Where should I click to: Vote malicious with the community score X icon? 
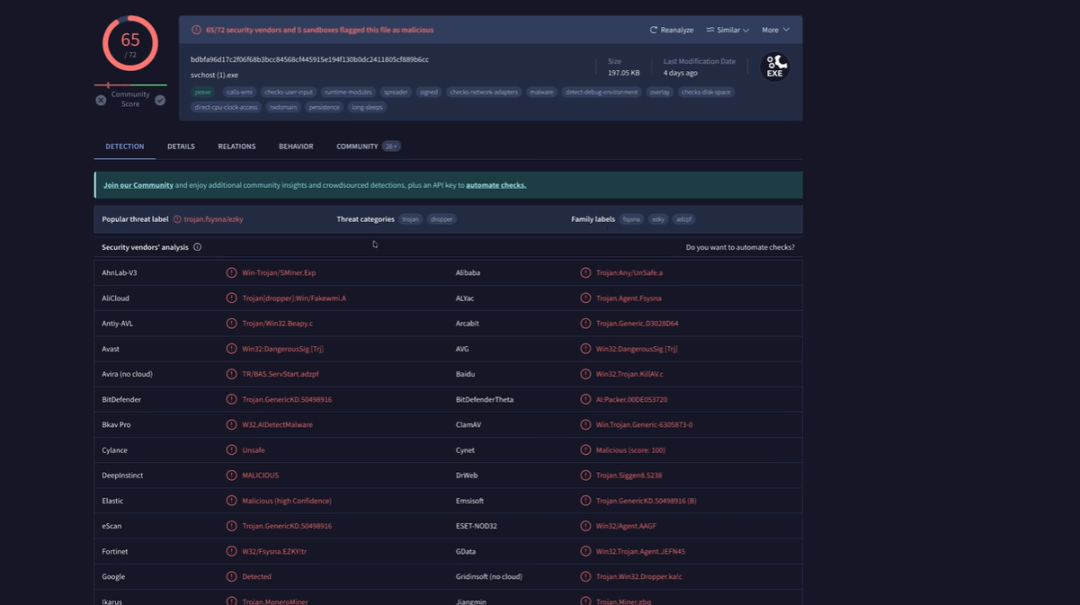(x=101, y=100)
